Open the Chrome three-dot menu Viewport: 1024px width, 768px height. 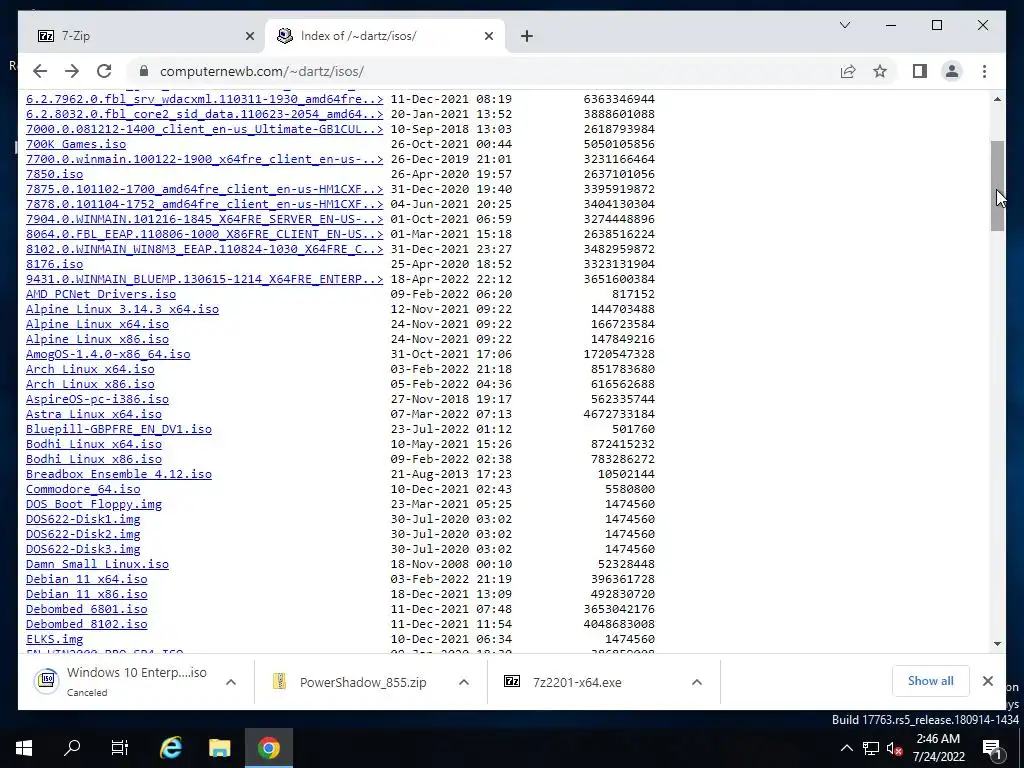[984, 71]
